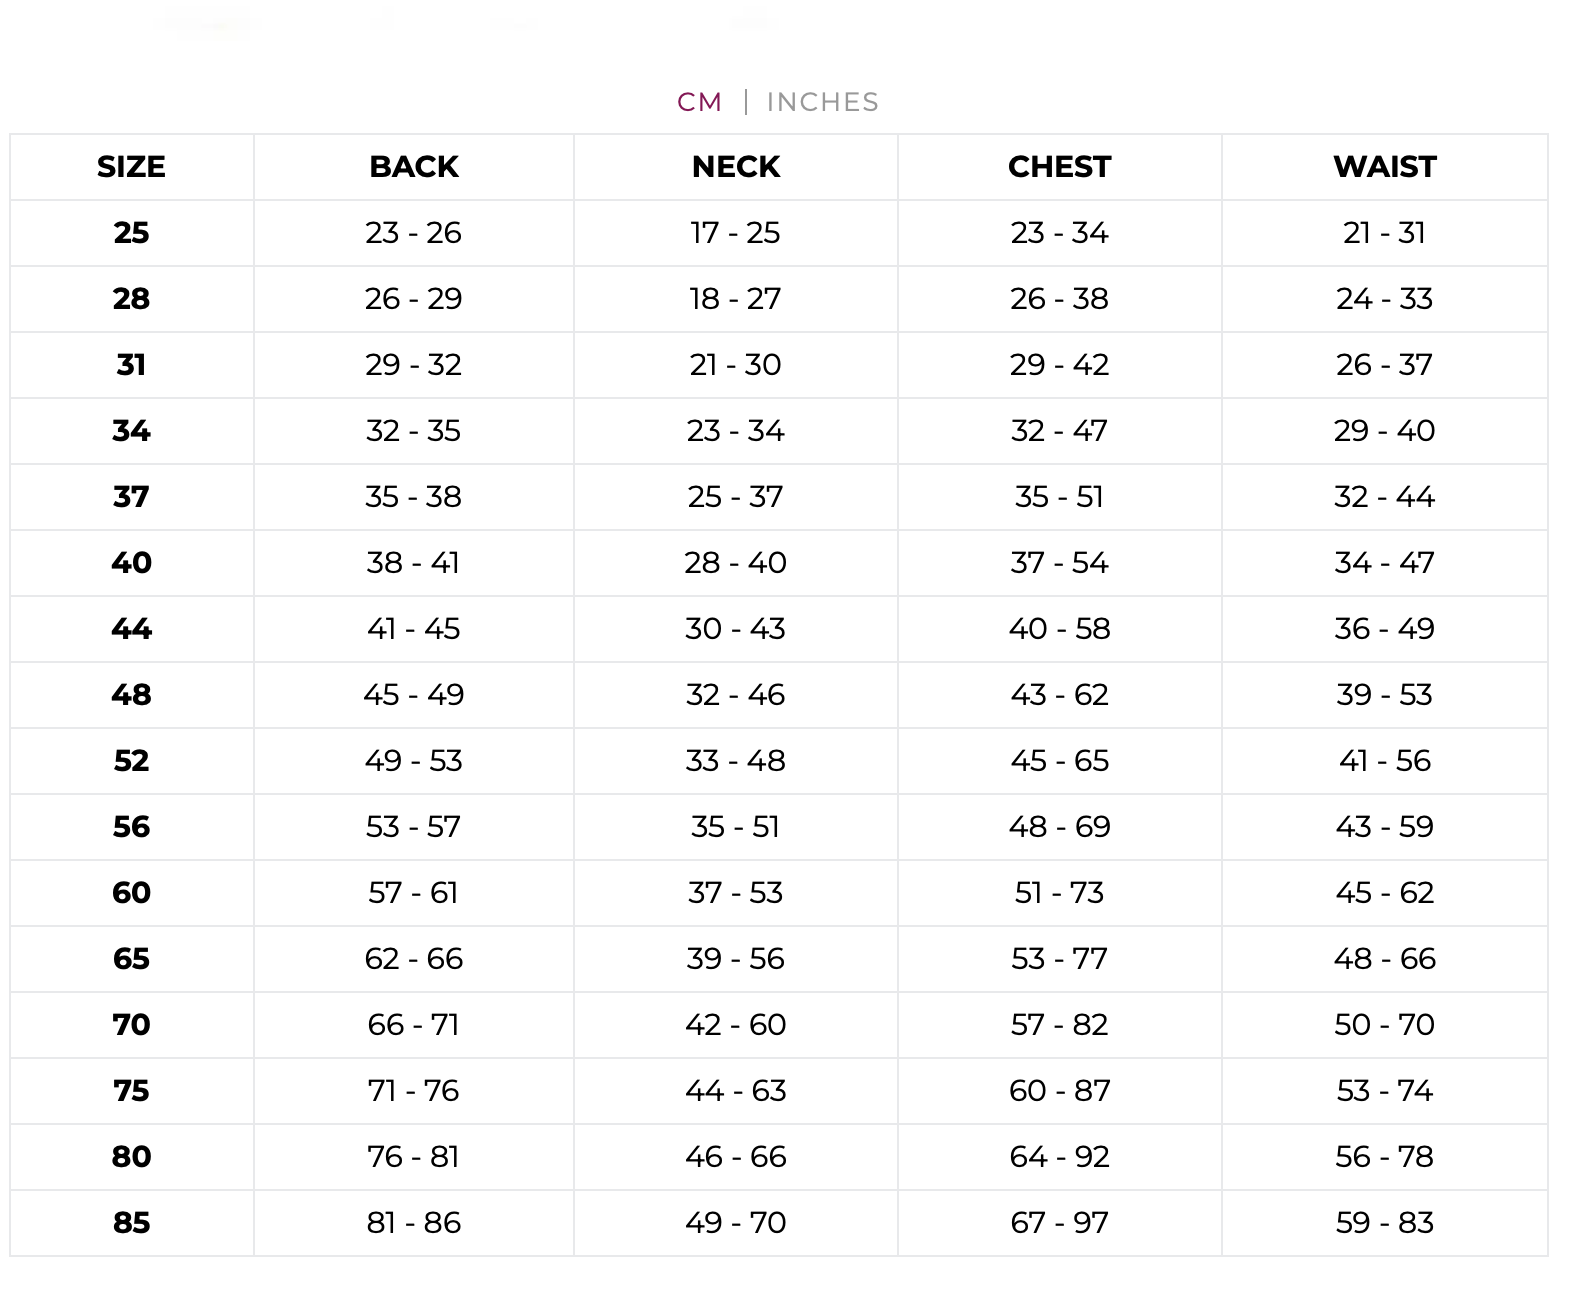This screenshot has height=1300, width=1570.
Task: Click neck measurement 42 - 60
Action: (x=736, y=1025)
